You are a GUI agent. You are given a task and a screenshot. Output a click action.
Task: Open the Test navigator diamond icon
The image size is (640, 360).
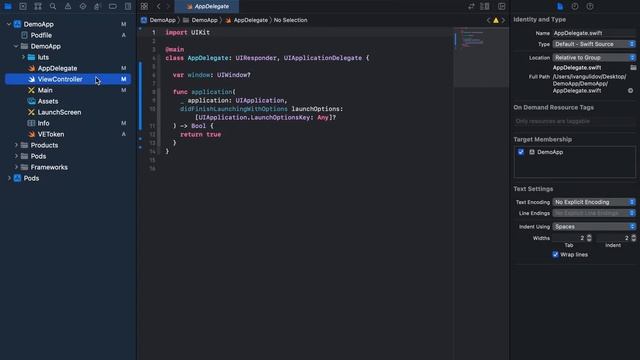tap(83, 7)
